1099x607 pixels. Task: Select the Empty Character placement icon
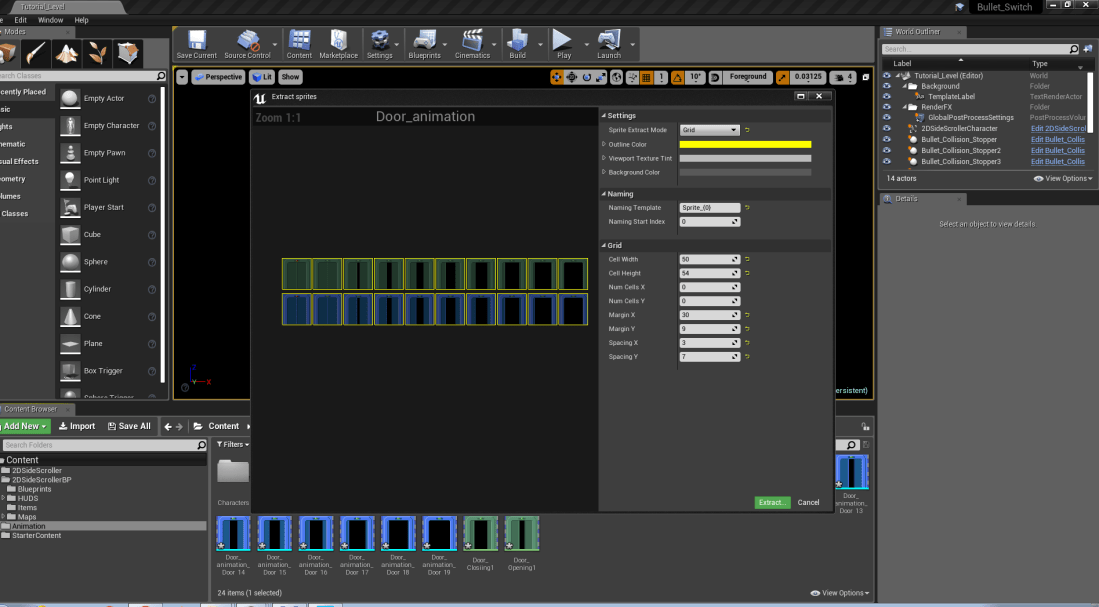70,126
